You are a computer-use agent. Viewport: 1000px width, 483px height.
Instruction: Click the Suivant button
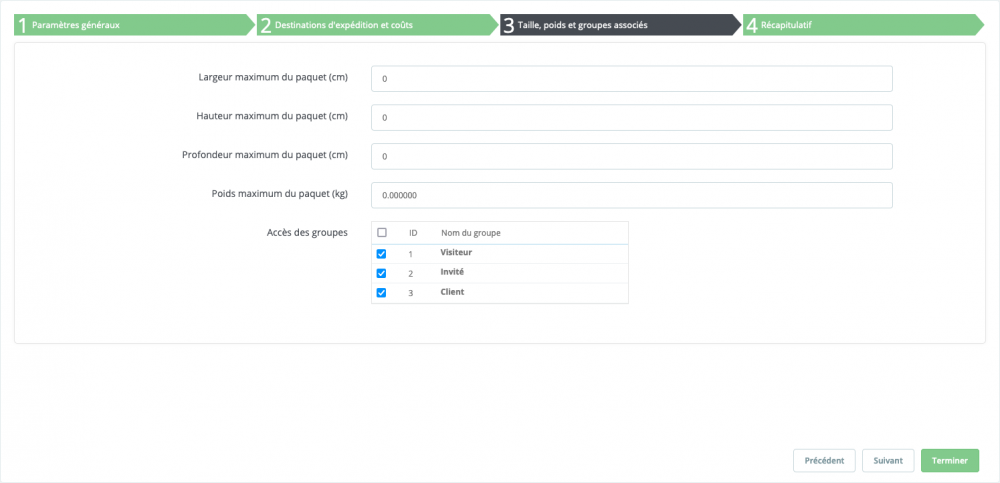(888, 461)
